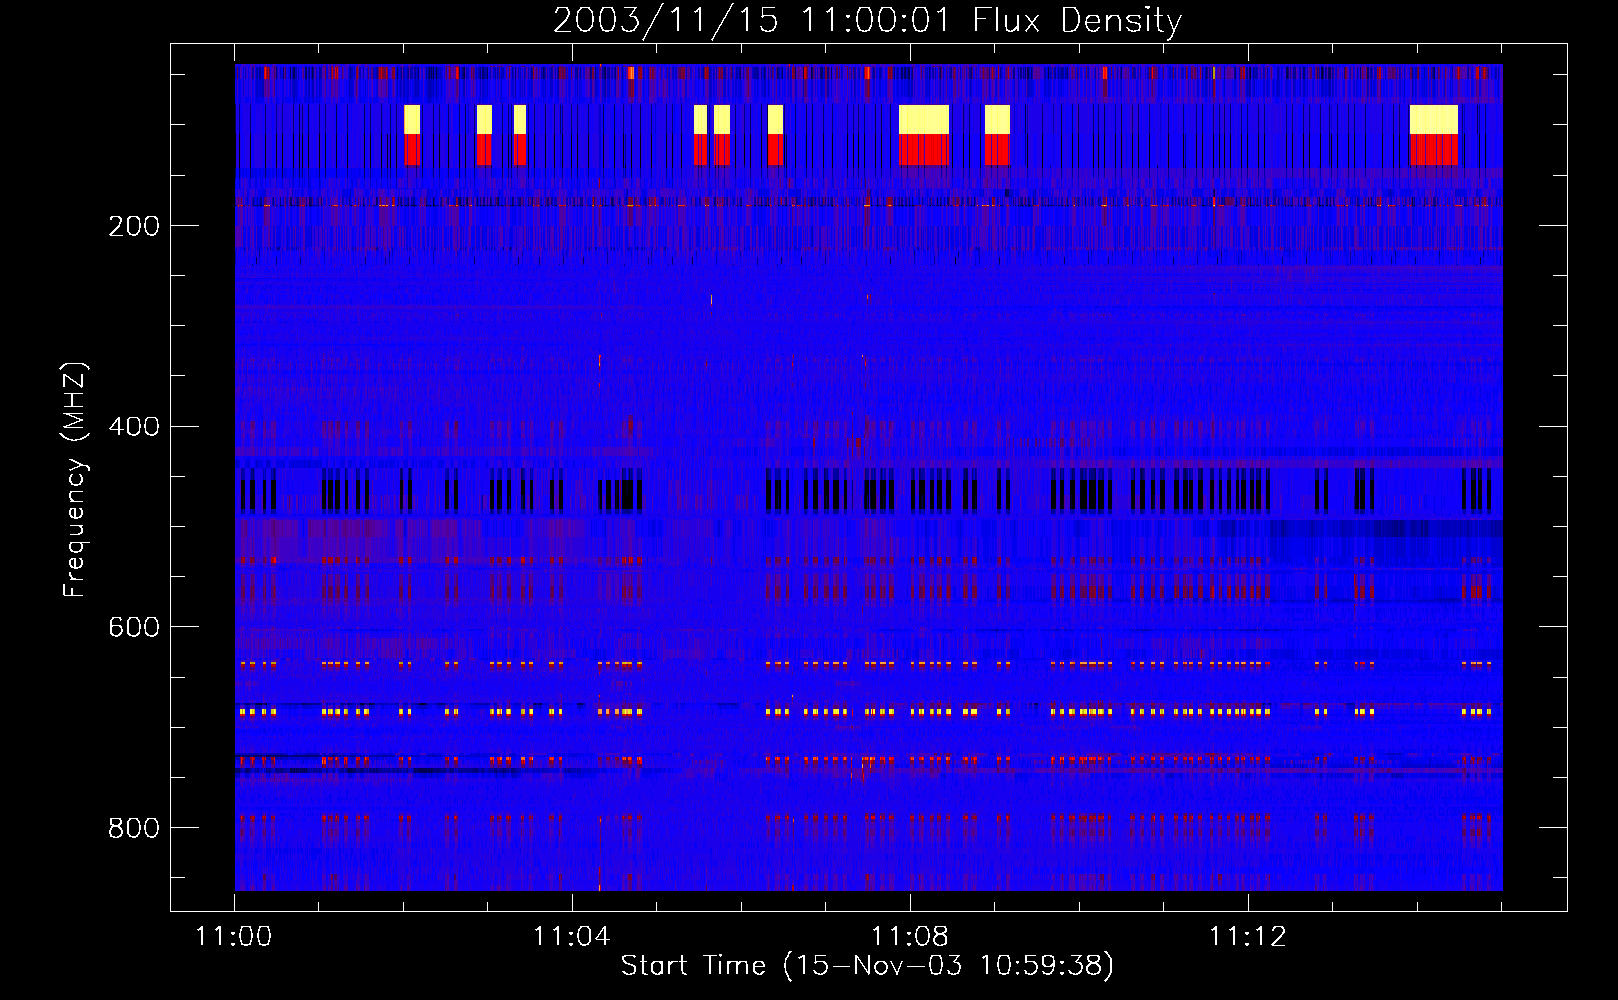This screenshot has height=1000, width=1618.
Task: Click the 'Start Time (15-Nov-03 10:59:38)' axis label
Action: pos(867,966)
